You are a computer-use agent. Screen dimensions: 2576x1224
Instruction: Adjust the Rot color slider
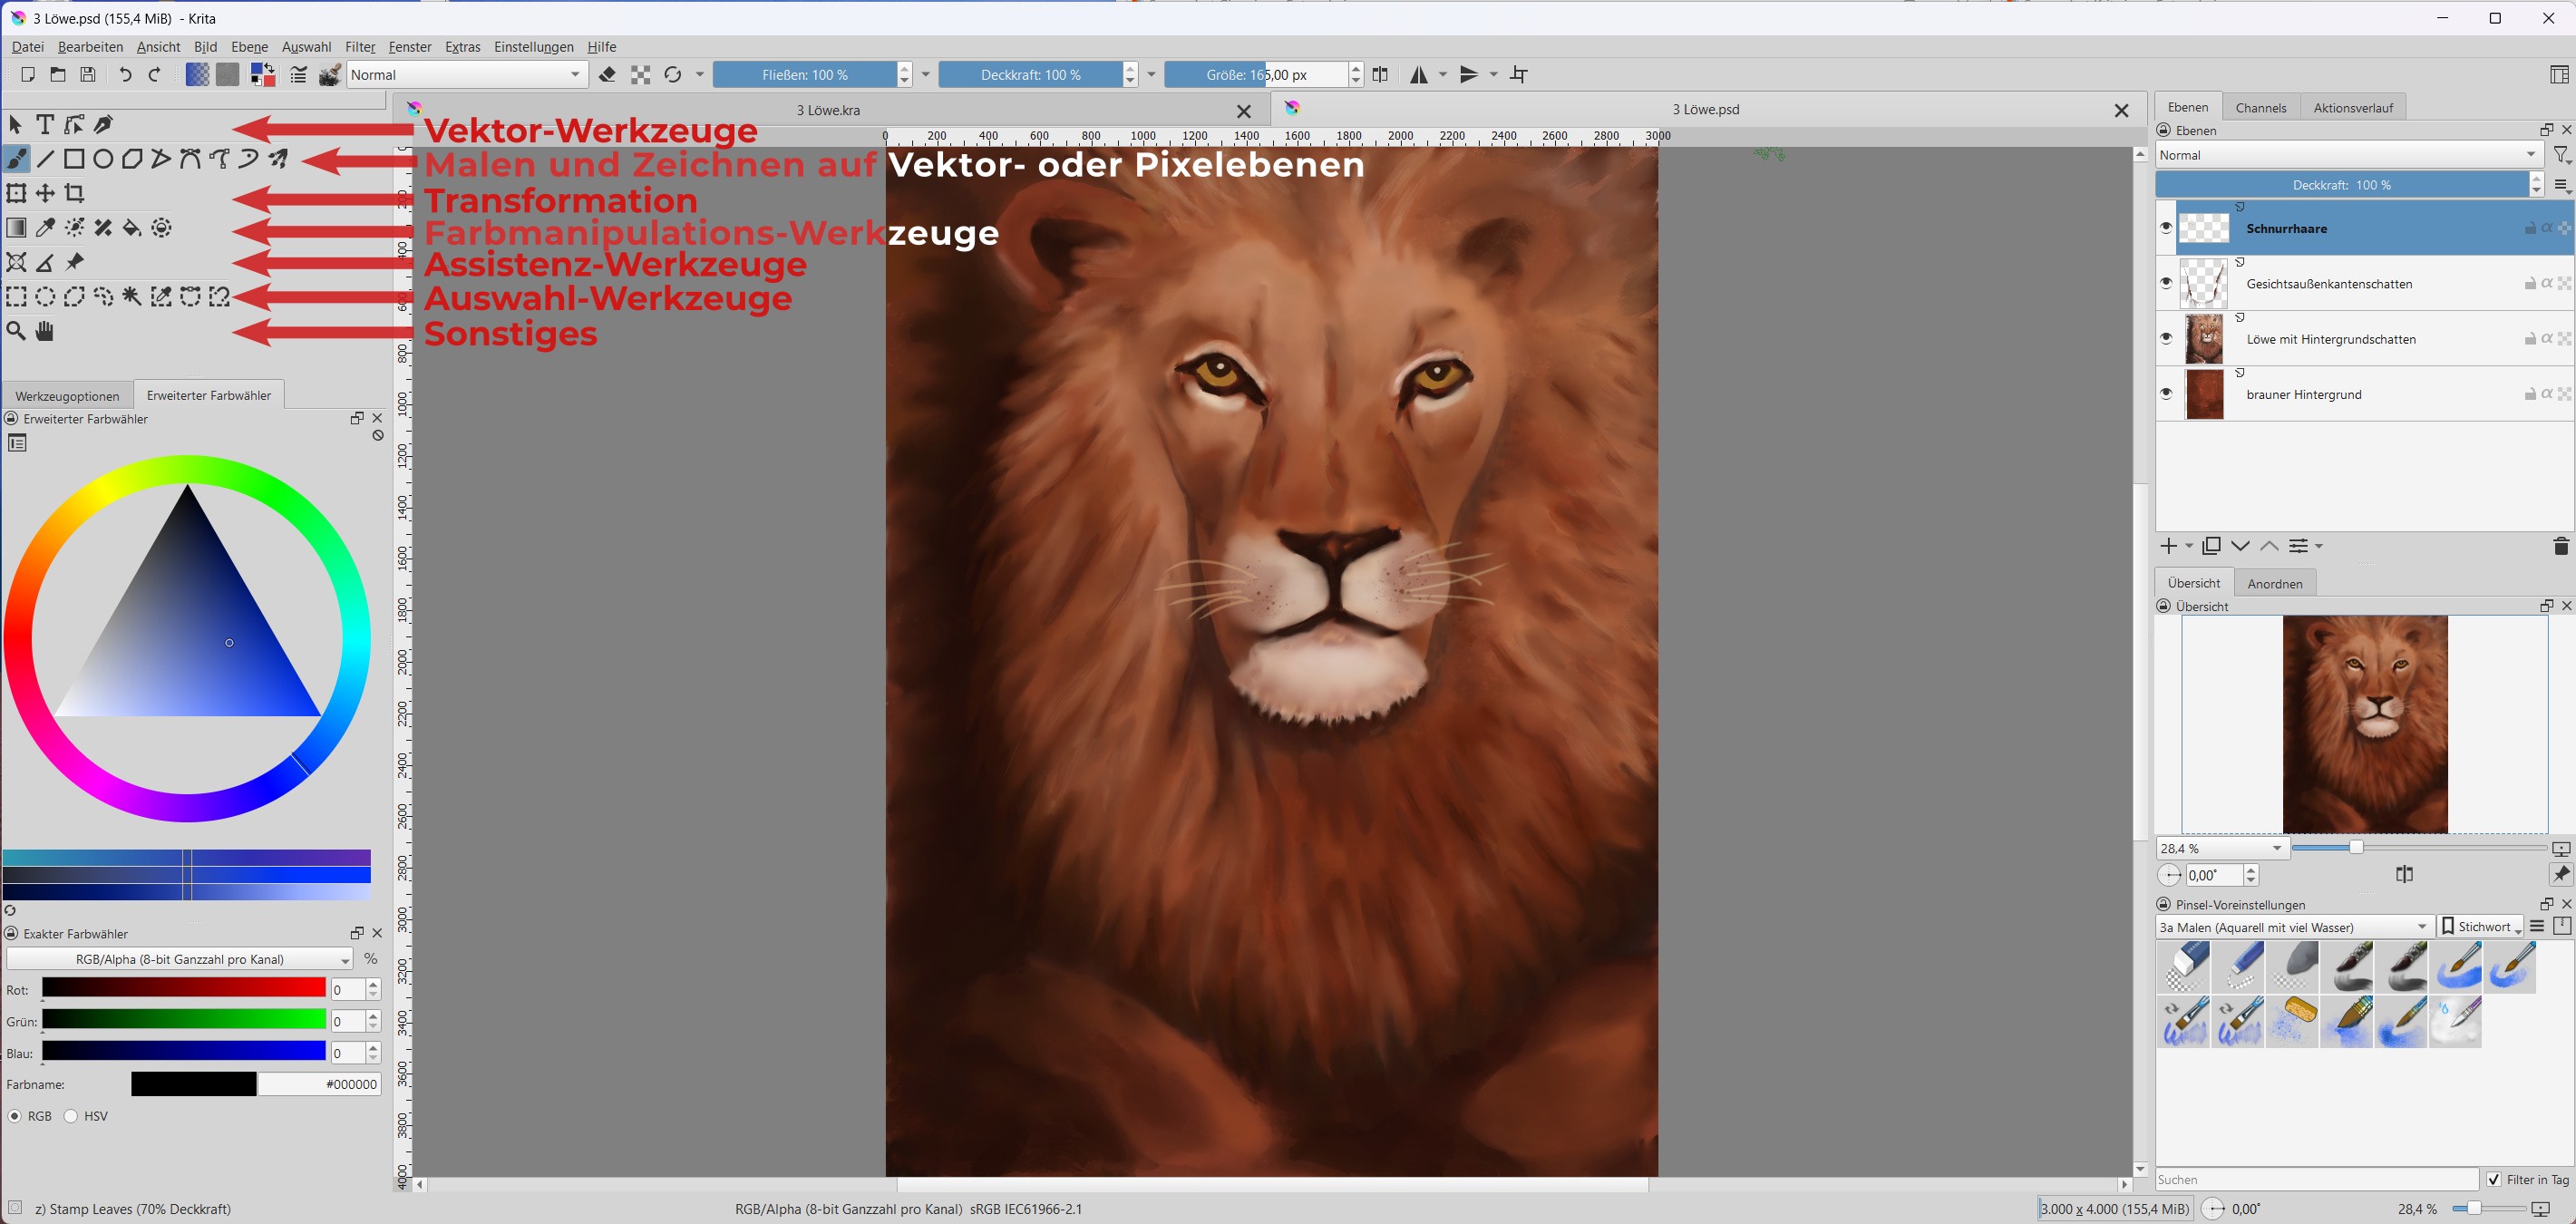(x=183, y=989)
